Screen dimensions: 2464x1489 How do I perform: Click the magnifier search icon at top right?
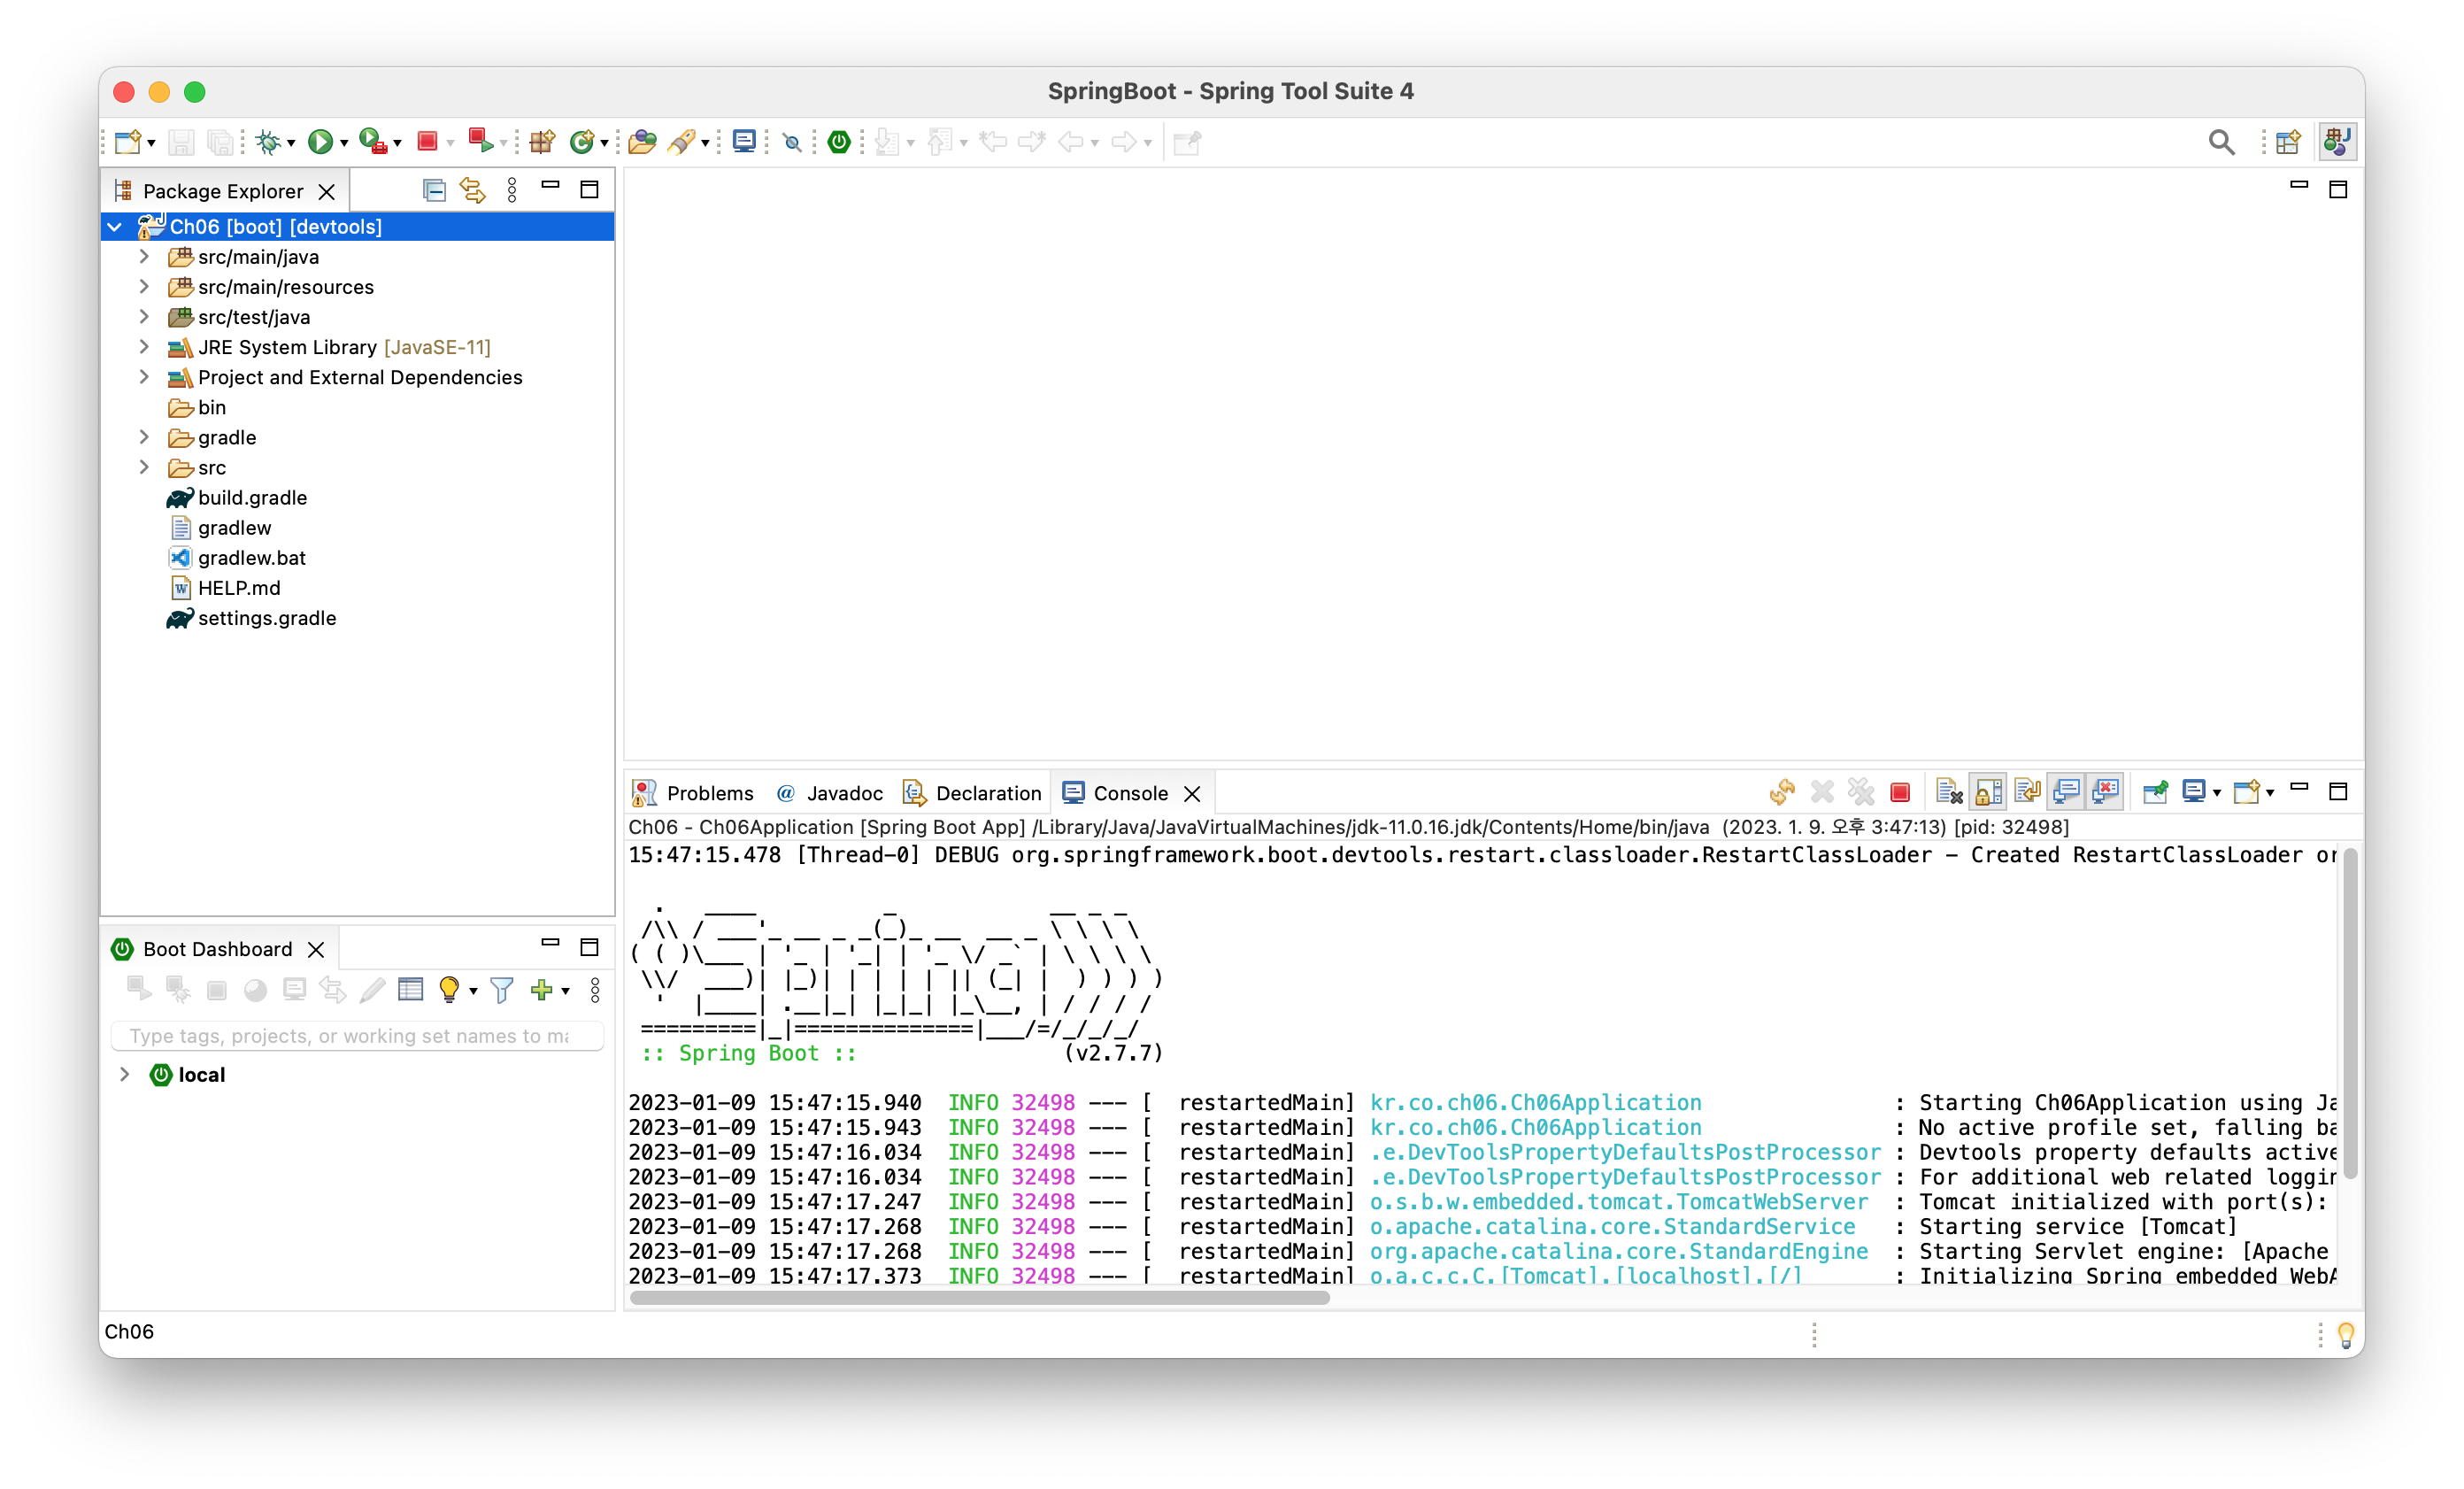tap(2221, 142)
